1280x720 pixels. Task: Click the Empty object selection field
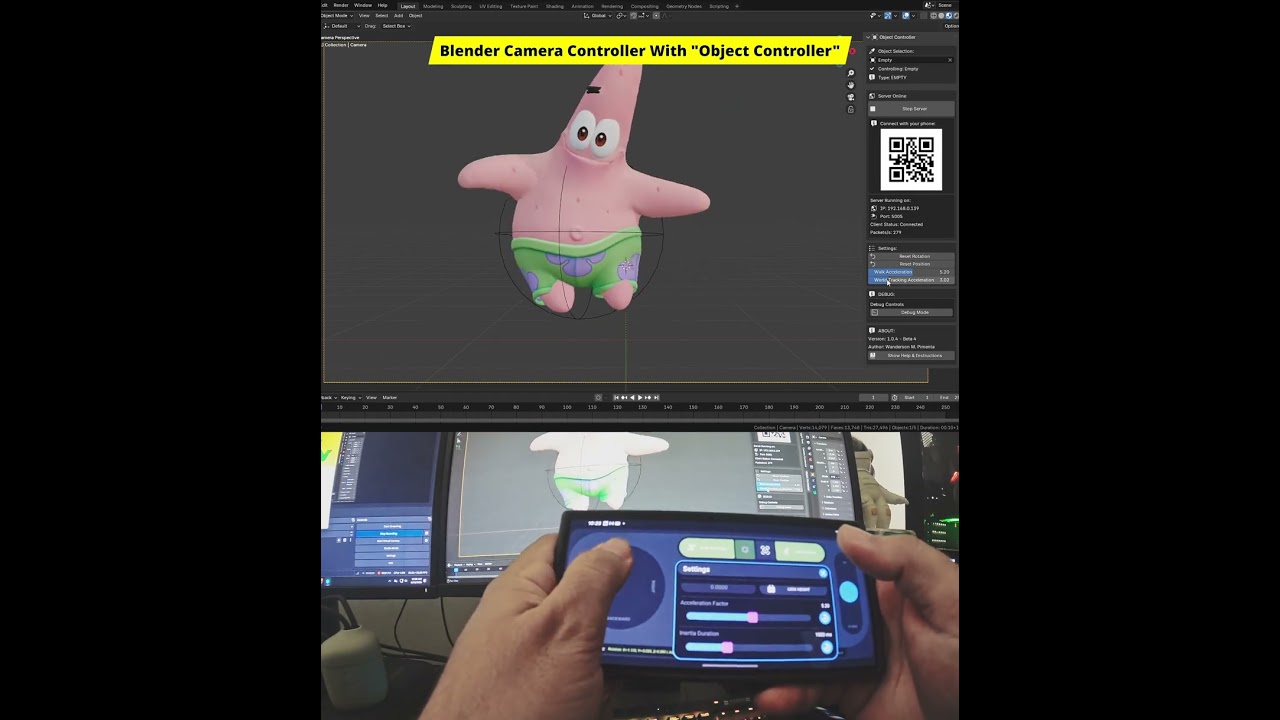[x=910, y=60]
